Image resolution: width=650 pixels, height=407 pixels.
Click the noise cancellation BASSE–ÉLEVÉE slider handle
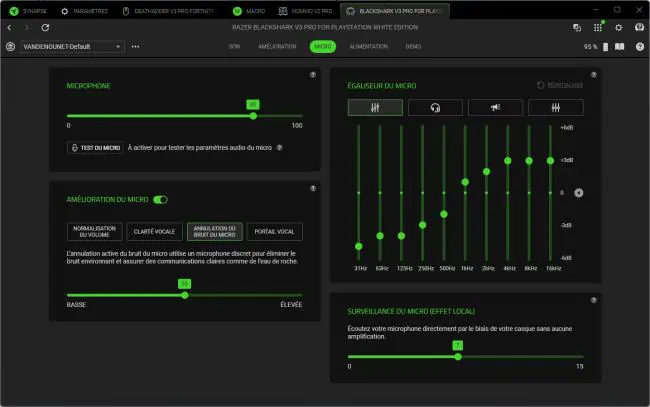click(185, 296)
